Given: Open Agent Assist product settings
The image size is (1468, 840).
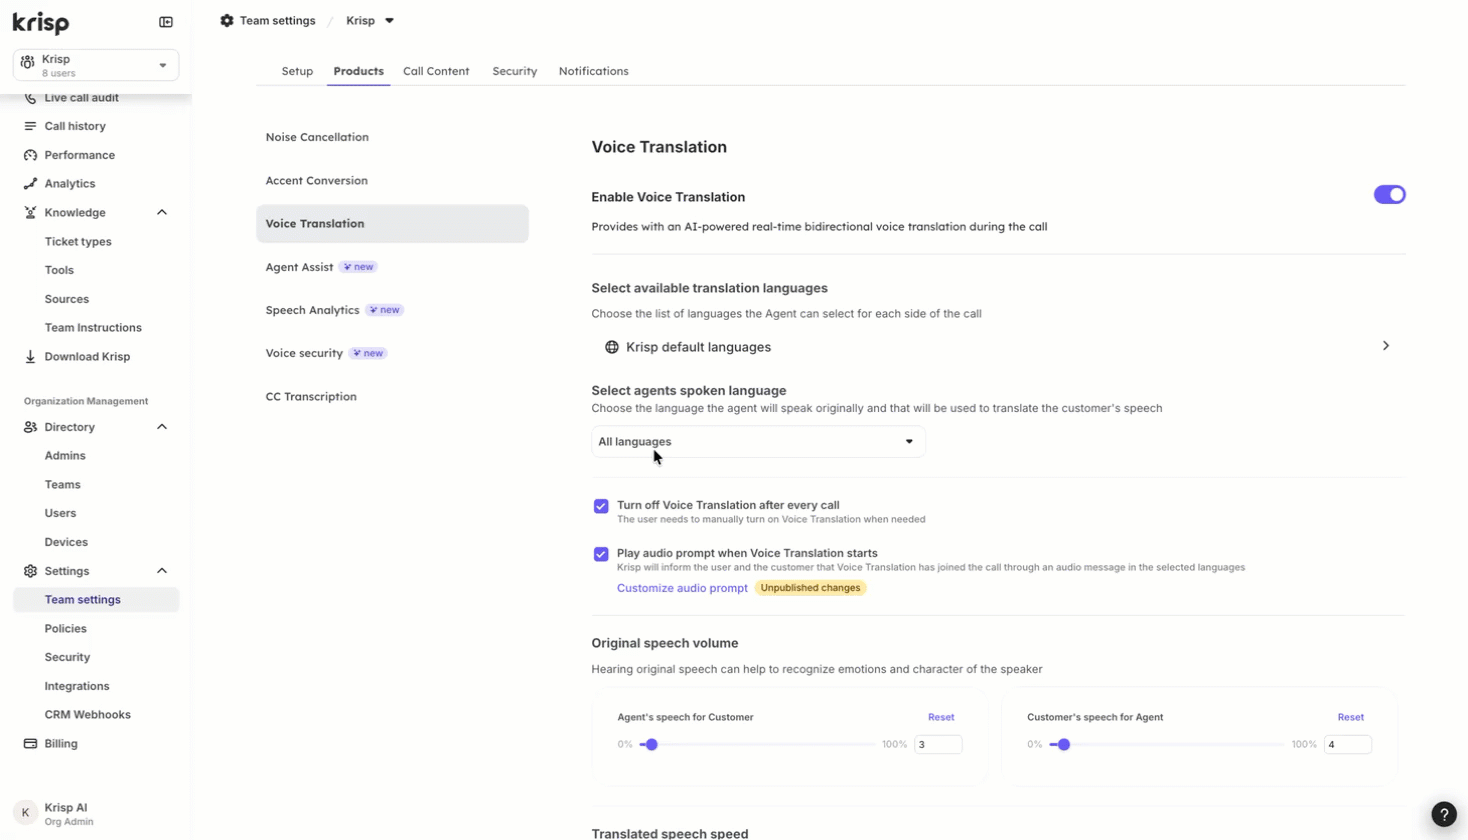Looking at the screenshot, I should point(392,267).
